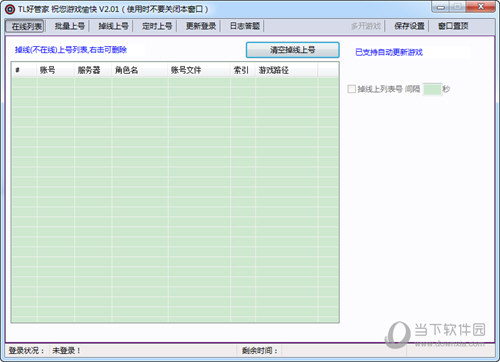This screenshot has height=362, width=500.
Task: Click the # column header
Action: pos(24,70)
